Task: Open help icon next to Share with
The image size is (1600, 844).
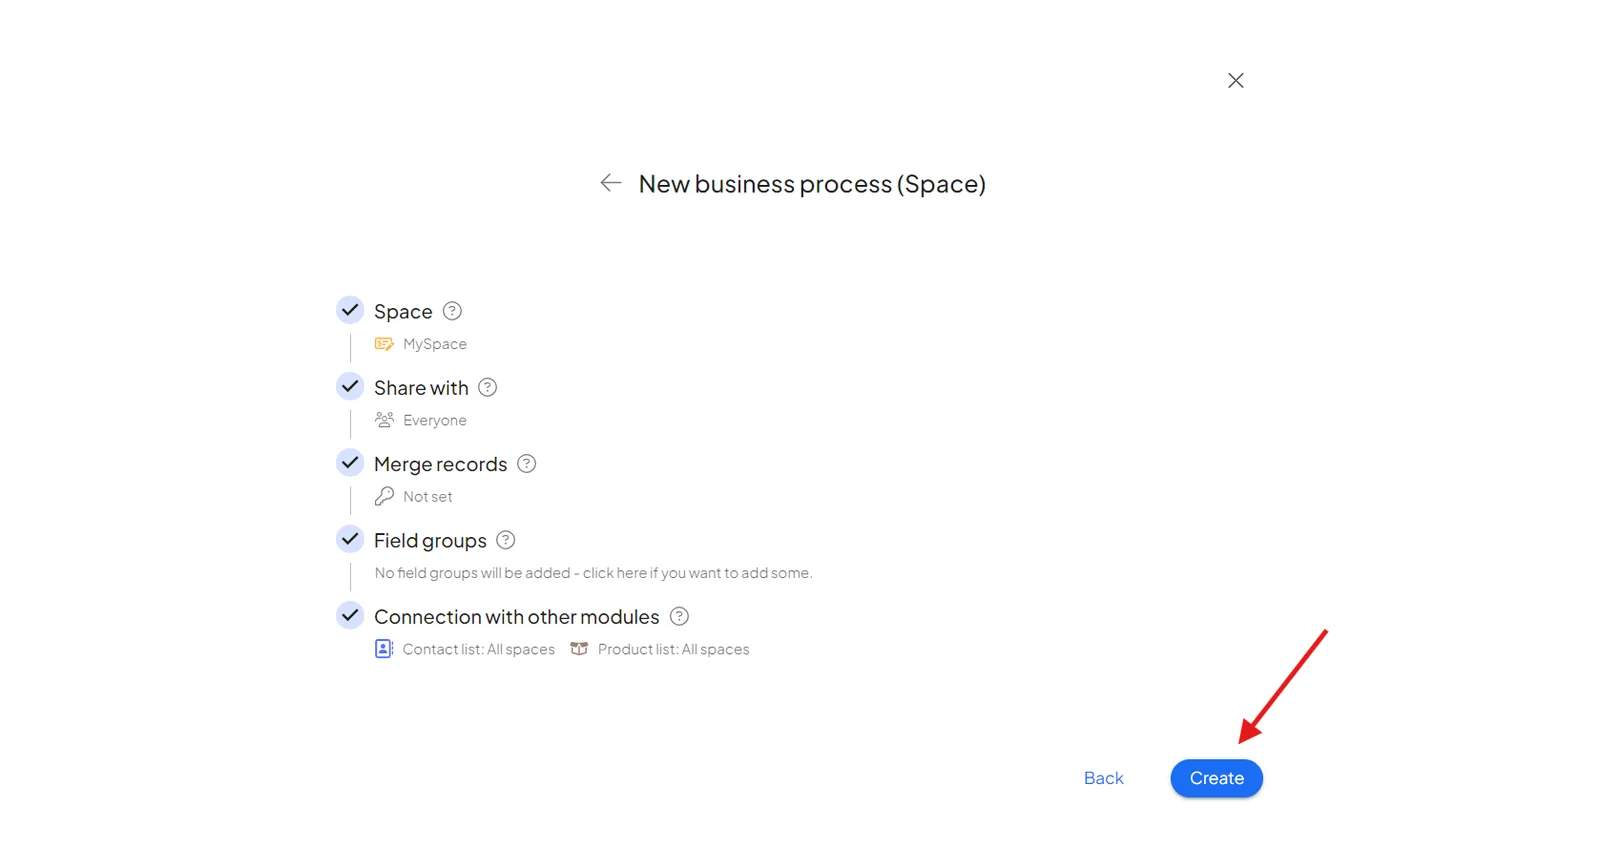Action: [x=487, y=387]
